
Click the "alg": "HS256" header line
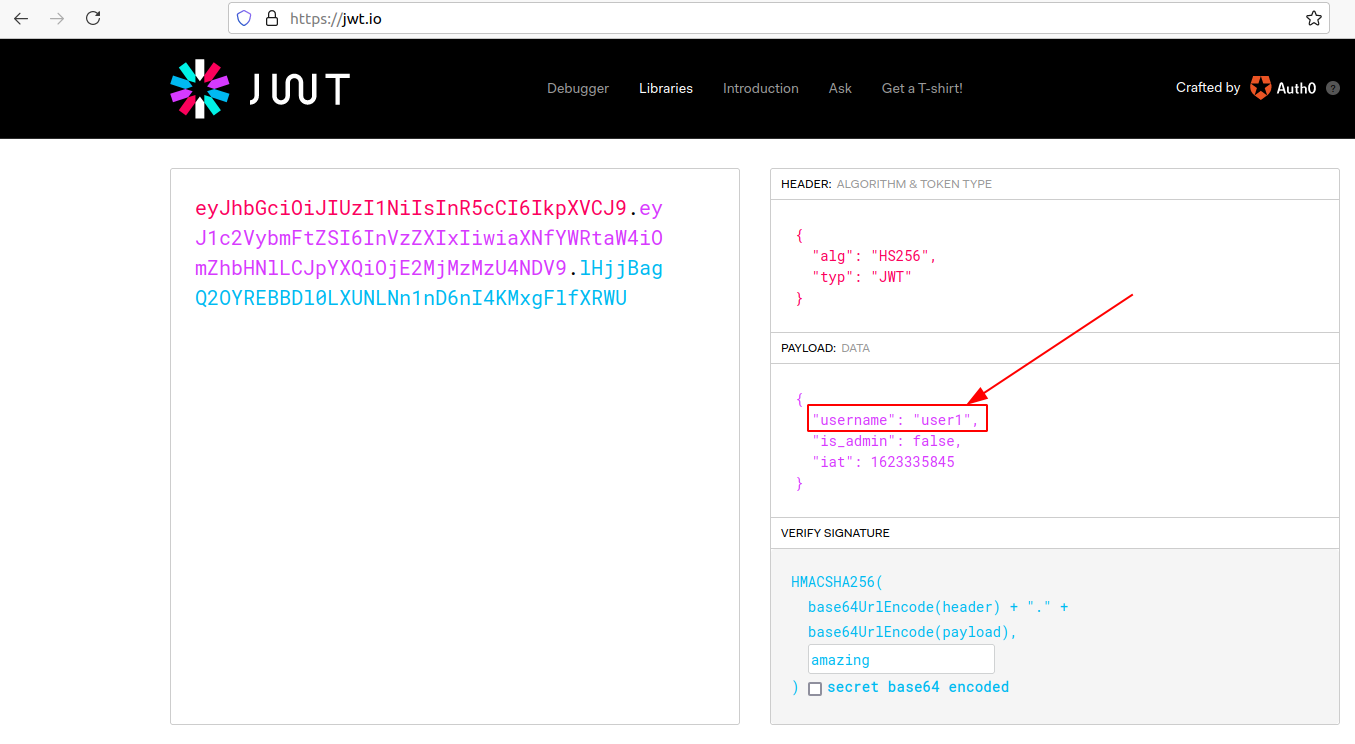click(x=875, y=256)
